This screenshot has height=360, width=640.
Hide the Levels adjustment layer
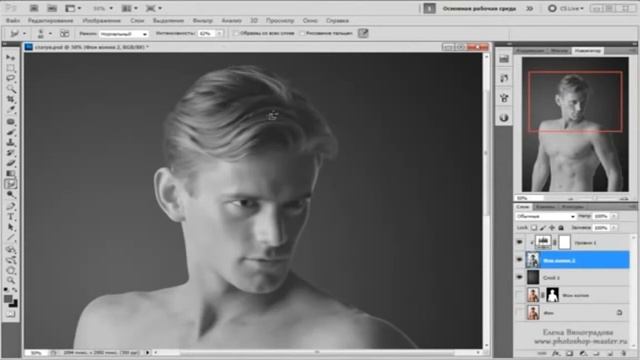(519, 242)
